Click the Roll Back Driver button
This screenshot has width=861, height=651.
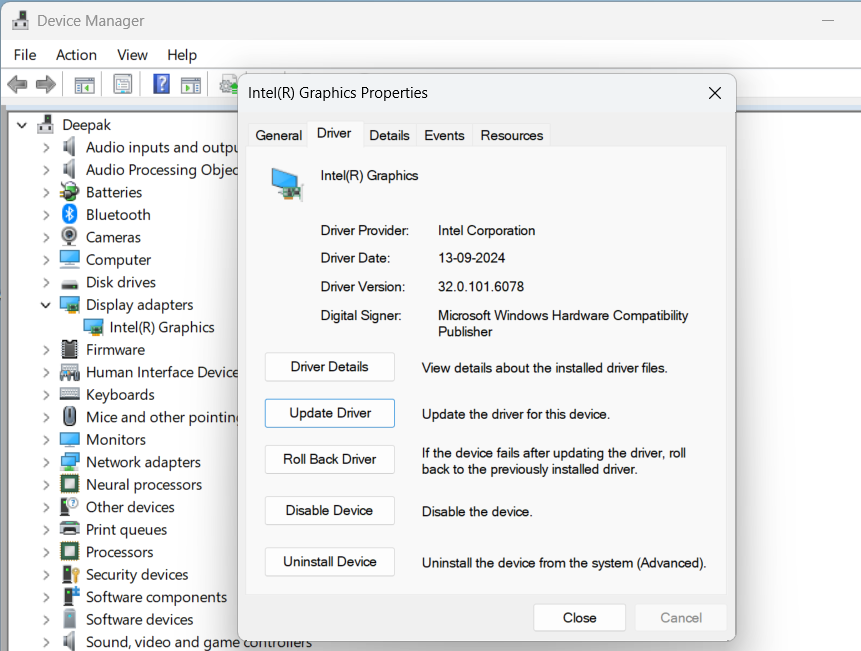pos(329,459)
